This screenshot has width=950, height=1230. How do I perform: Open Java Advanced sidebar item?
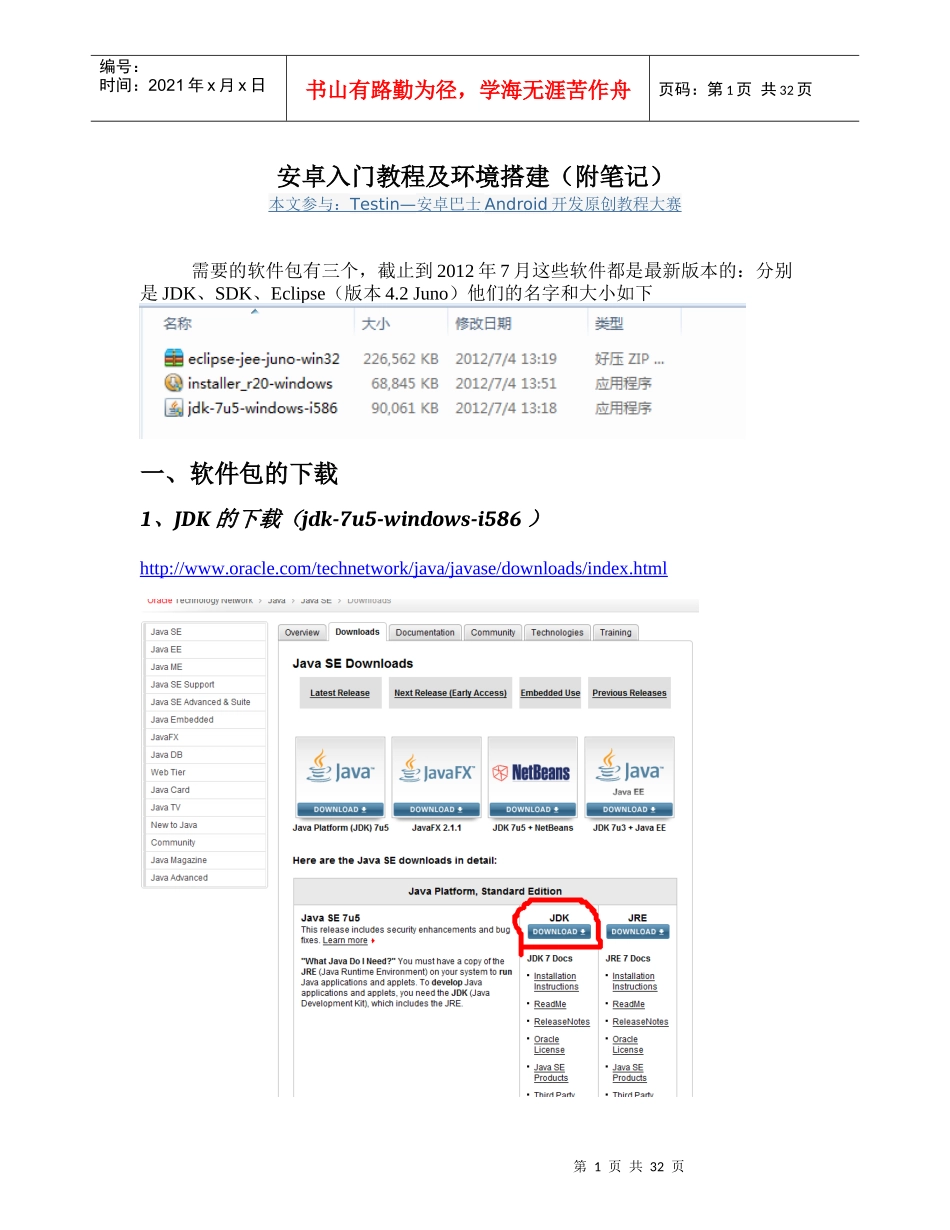click(205, 878)
